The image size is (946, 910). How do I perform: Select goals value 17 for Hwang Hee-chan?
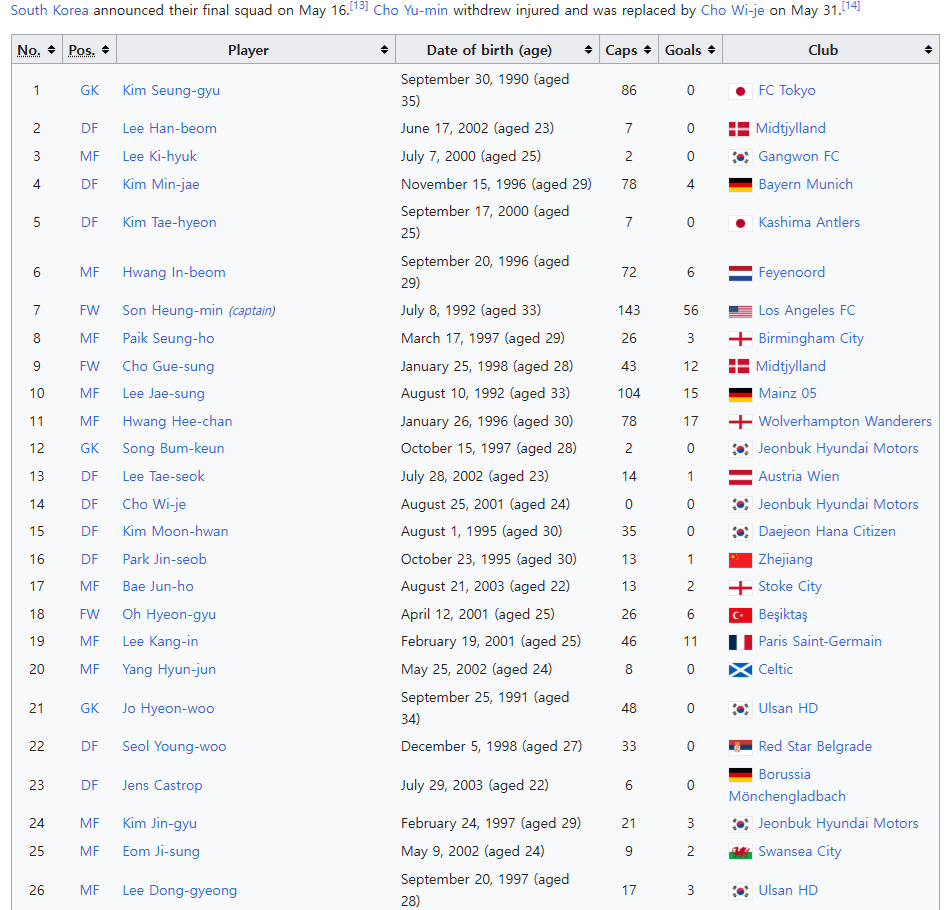pyautogui.click(x=691, y=421)
